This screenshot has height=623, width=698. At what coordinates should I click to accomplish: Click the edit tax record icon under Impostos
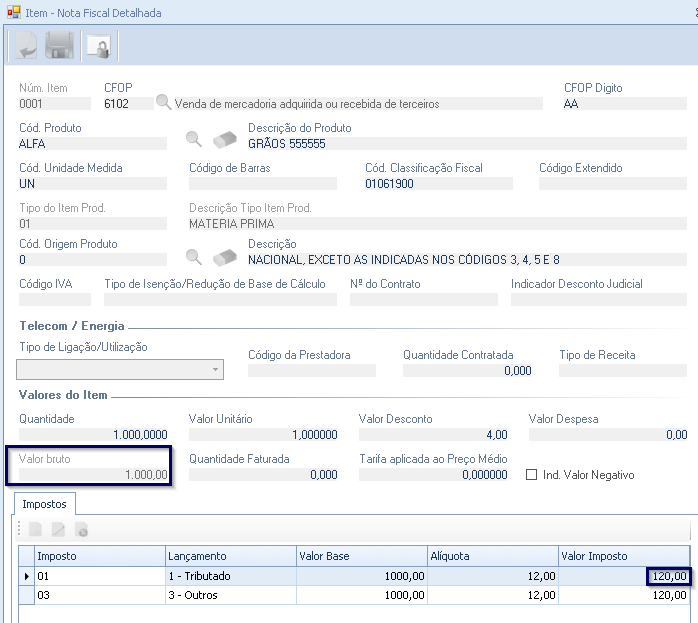[59, 530]
